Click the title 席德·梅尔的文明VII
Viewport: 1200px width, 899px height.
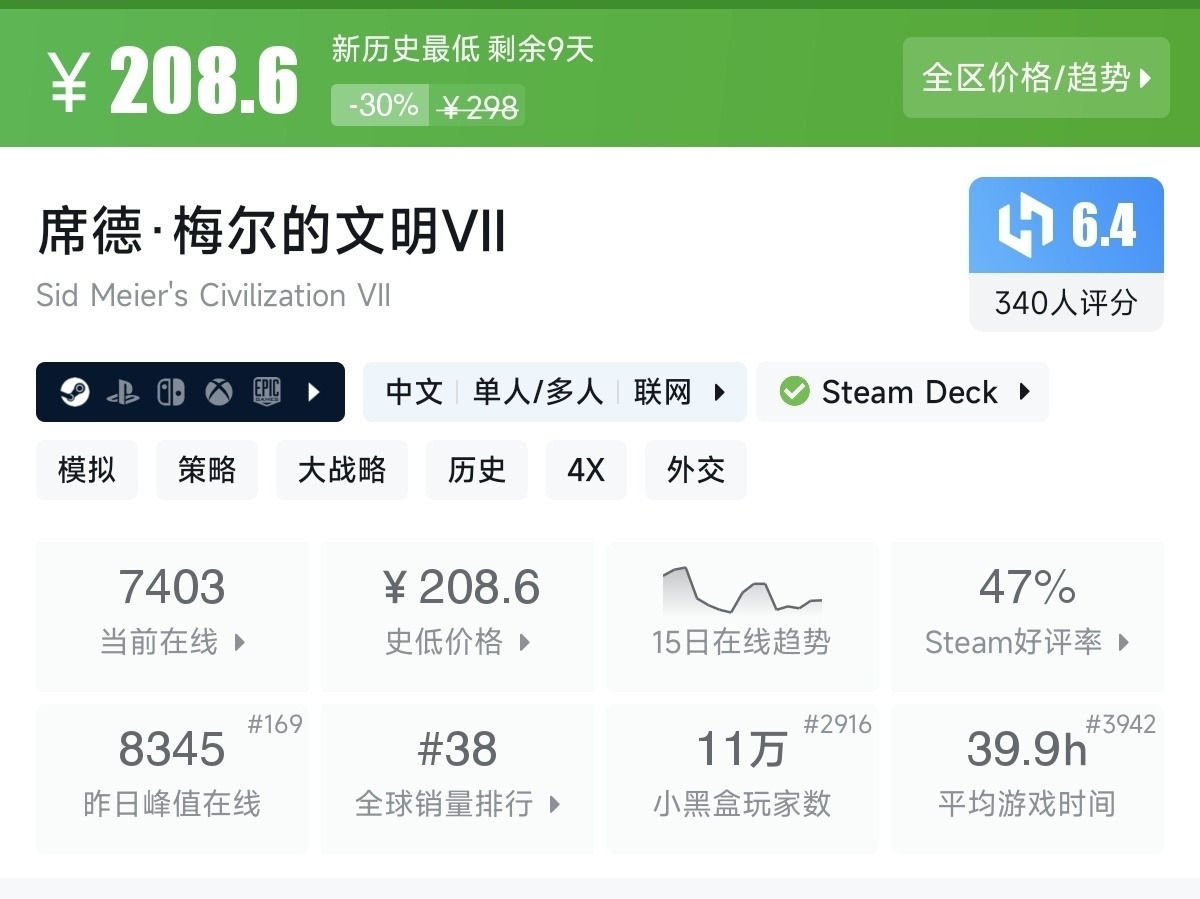coord(271,233)
